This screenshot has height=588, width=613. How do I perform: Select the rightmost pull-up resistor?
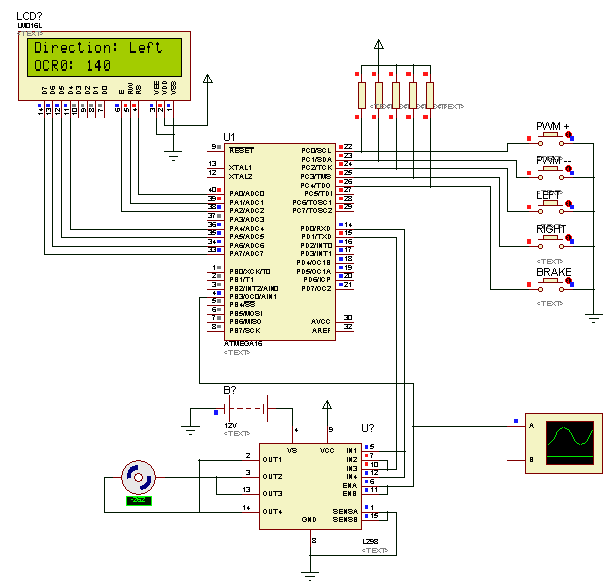click(430, 95)
